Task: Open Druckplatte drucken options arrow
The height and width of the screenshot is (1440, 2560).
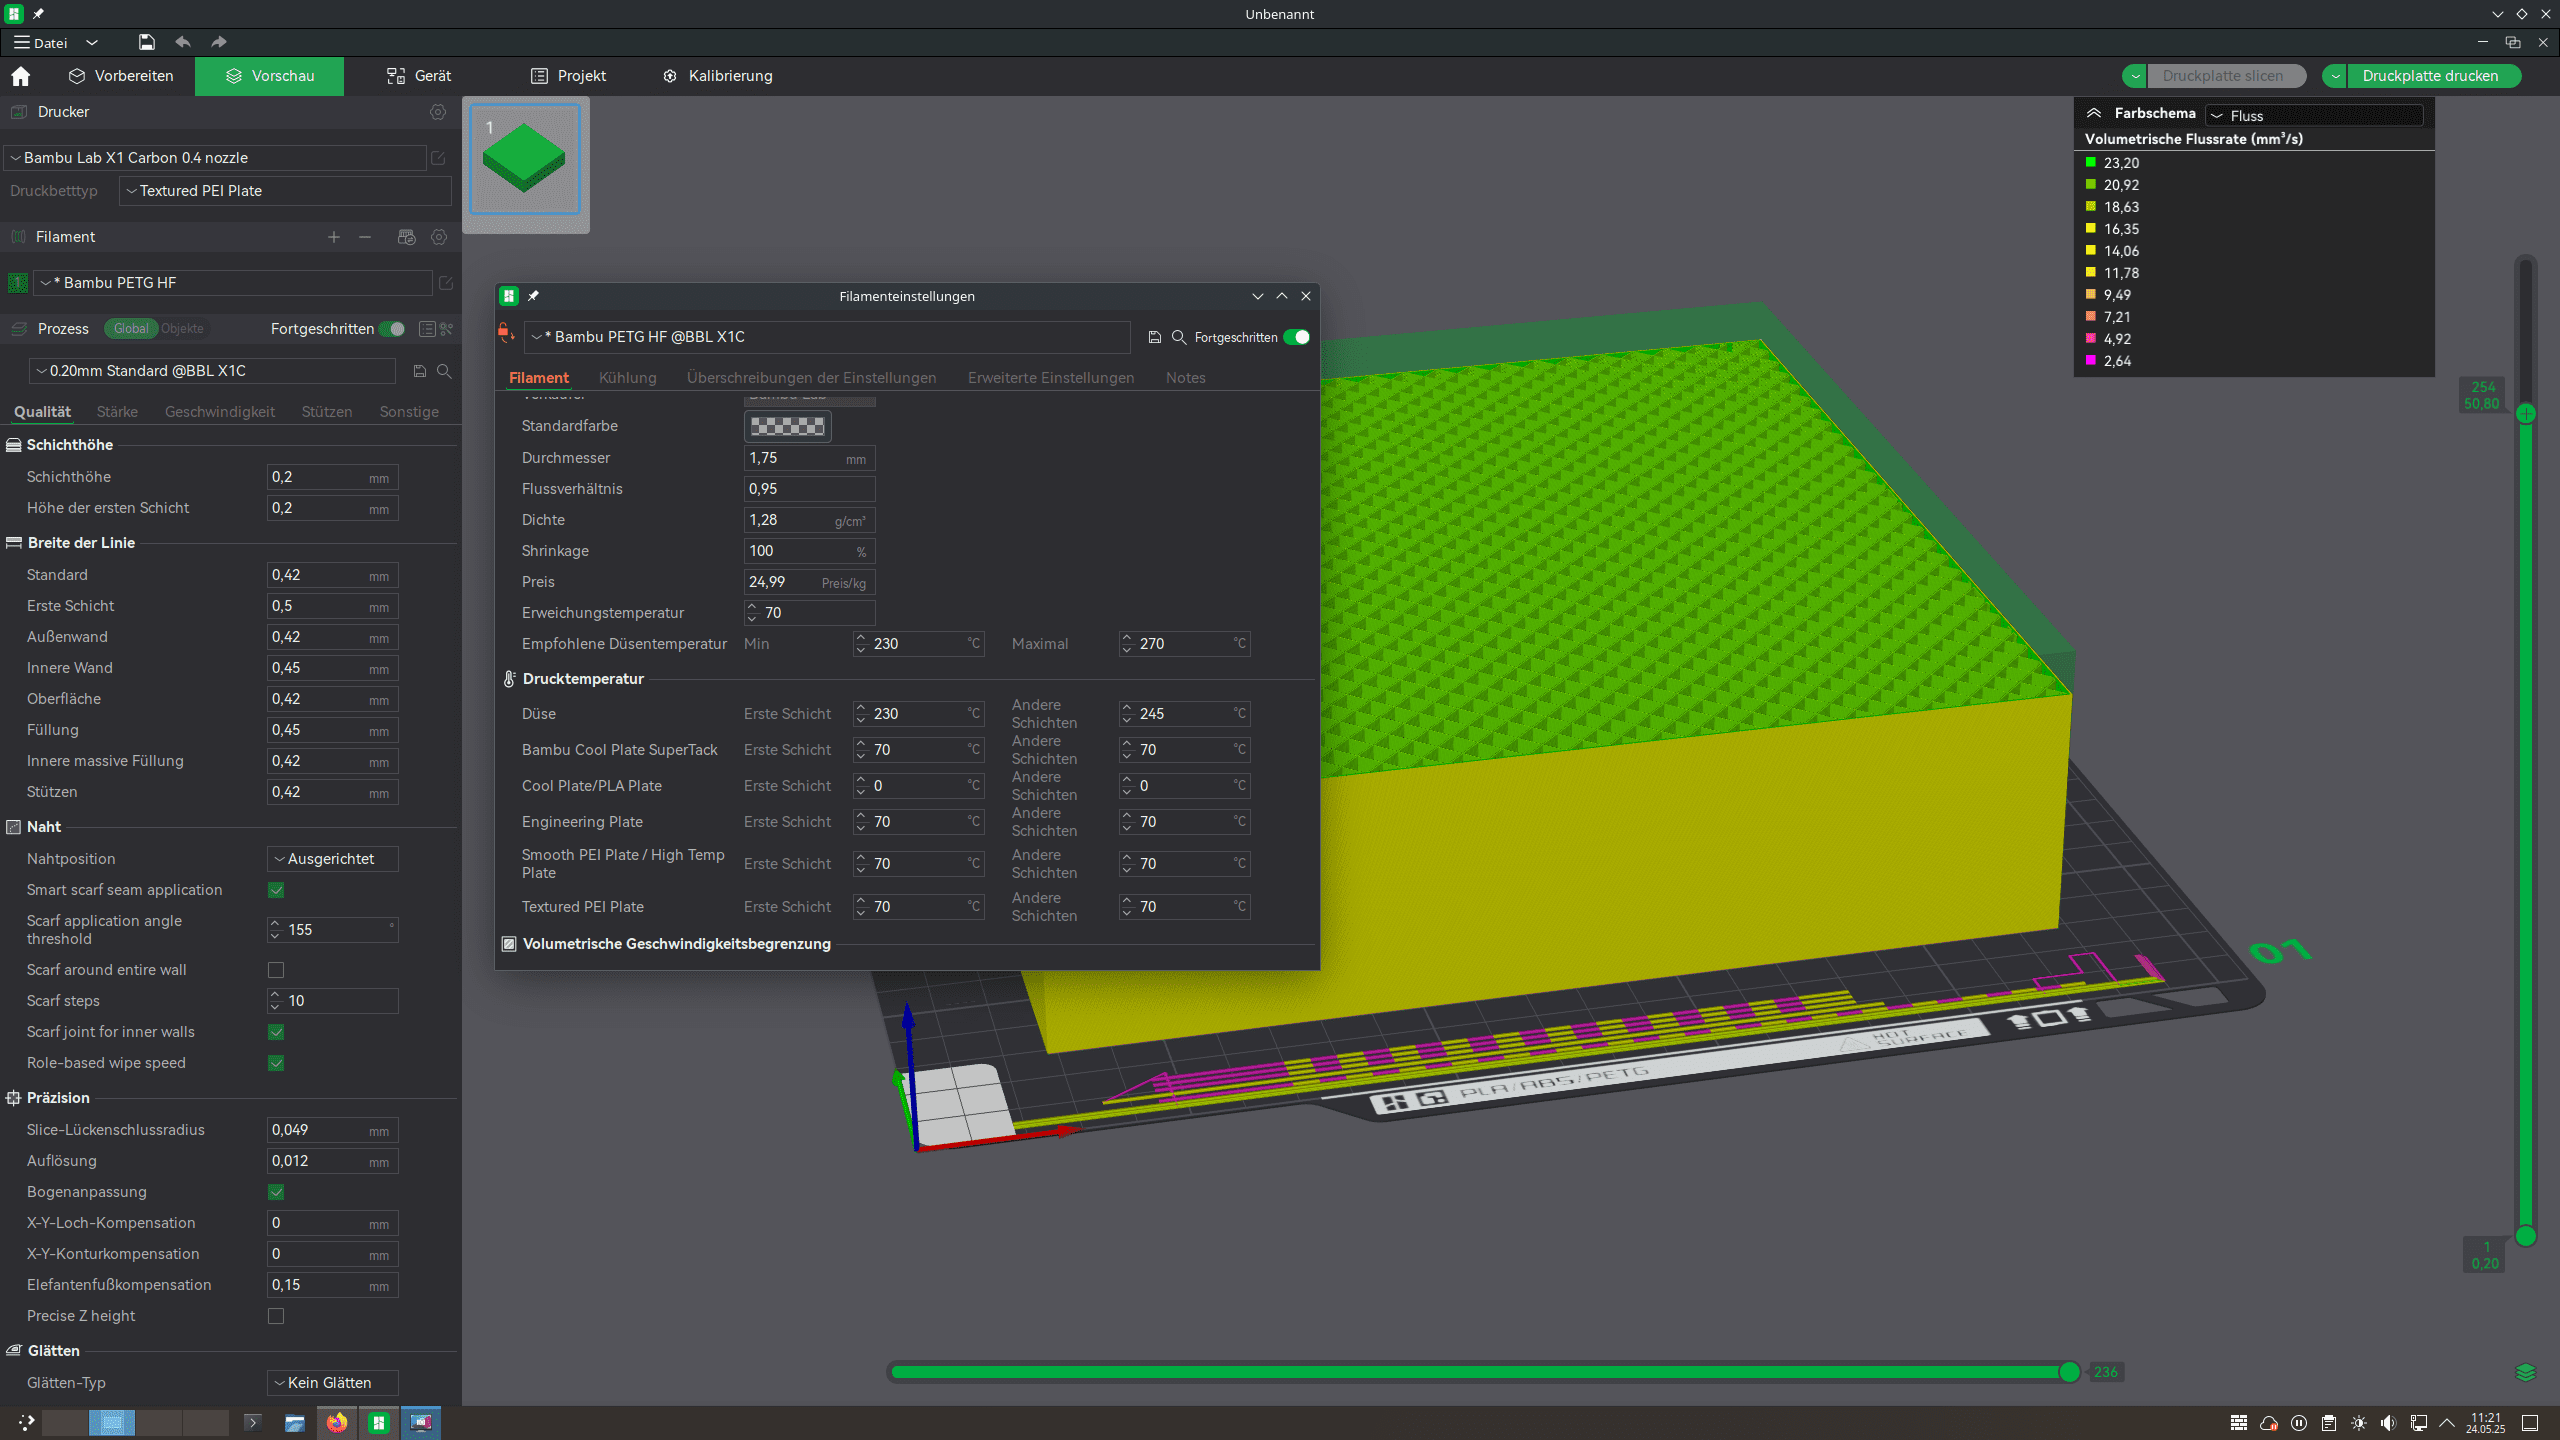Action: tap(2335, 76)
